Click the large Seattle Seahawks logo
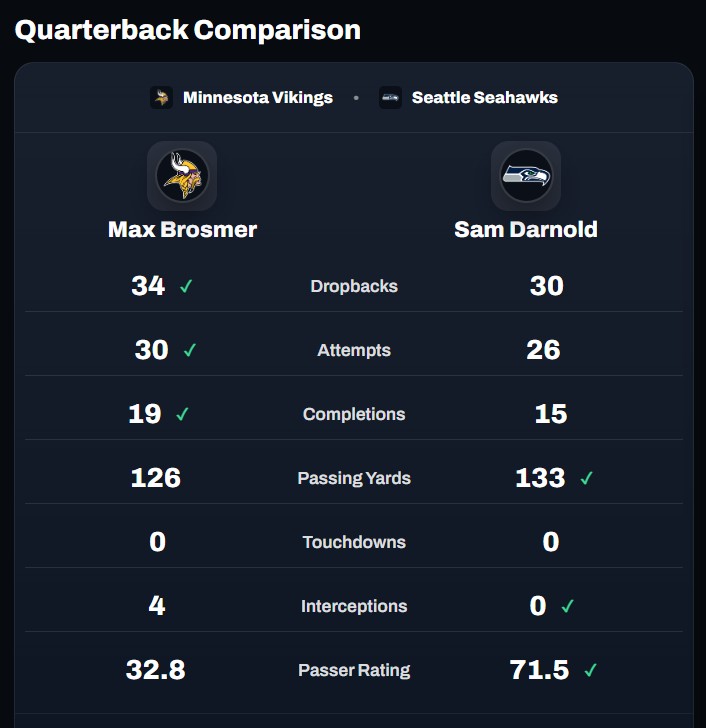Viewport: 706px width, 728px height. [x=526, y=175]
